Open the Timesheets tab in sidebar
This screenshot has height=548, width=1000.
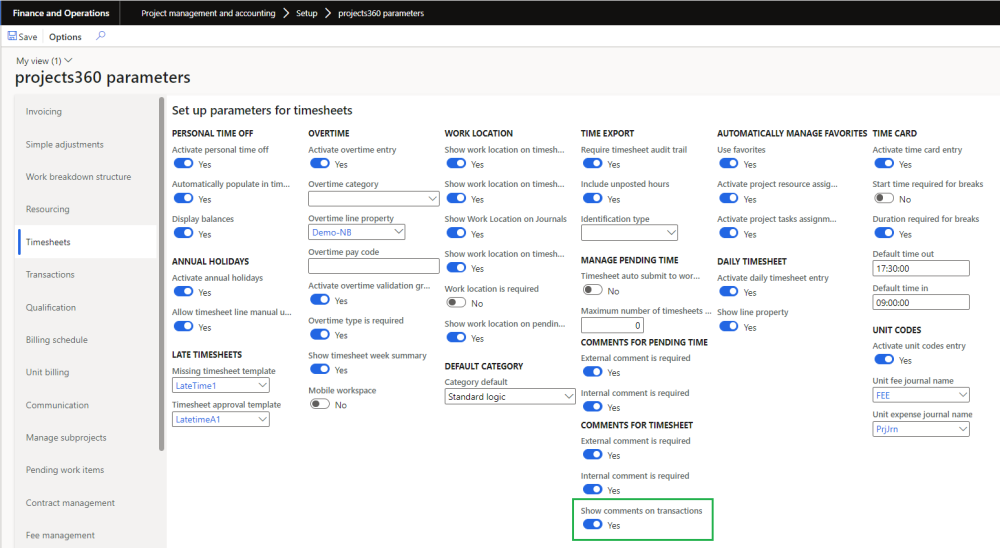pos(48,242)
